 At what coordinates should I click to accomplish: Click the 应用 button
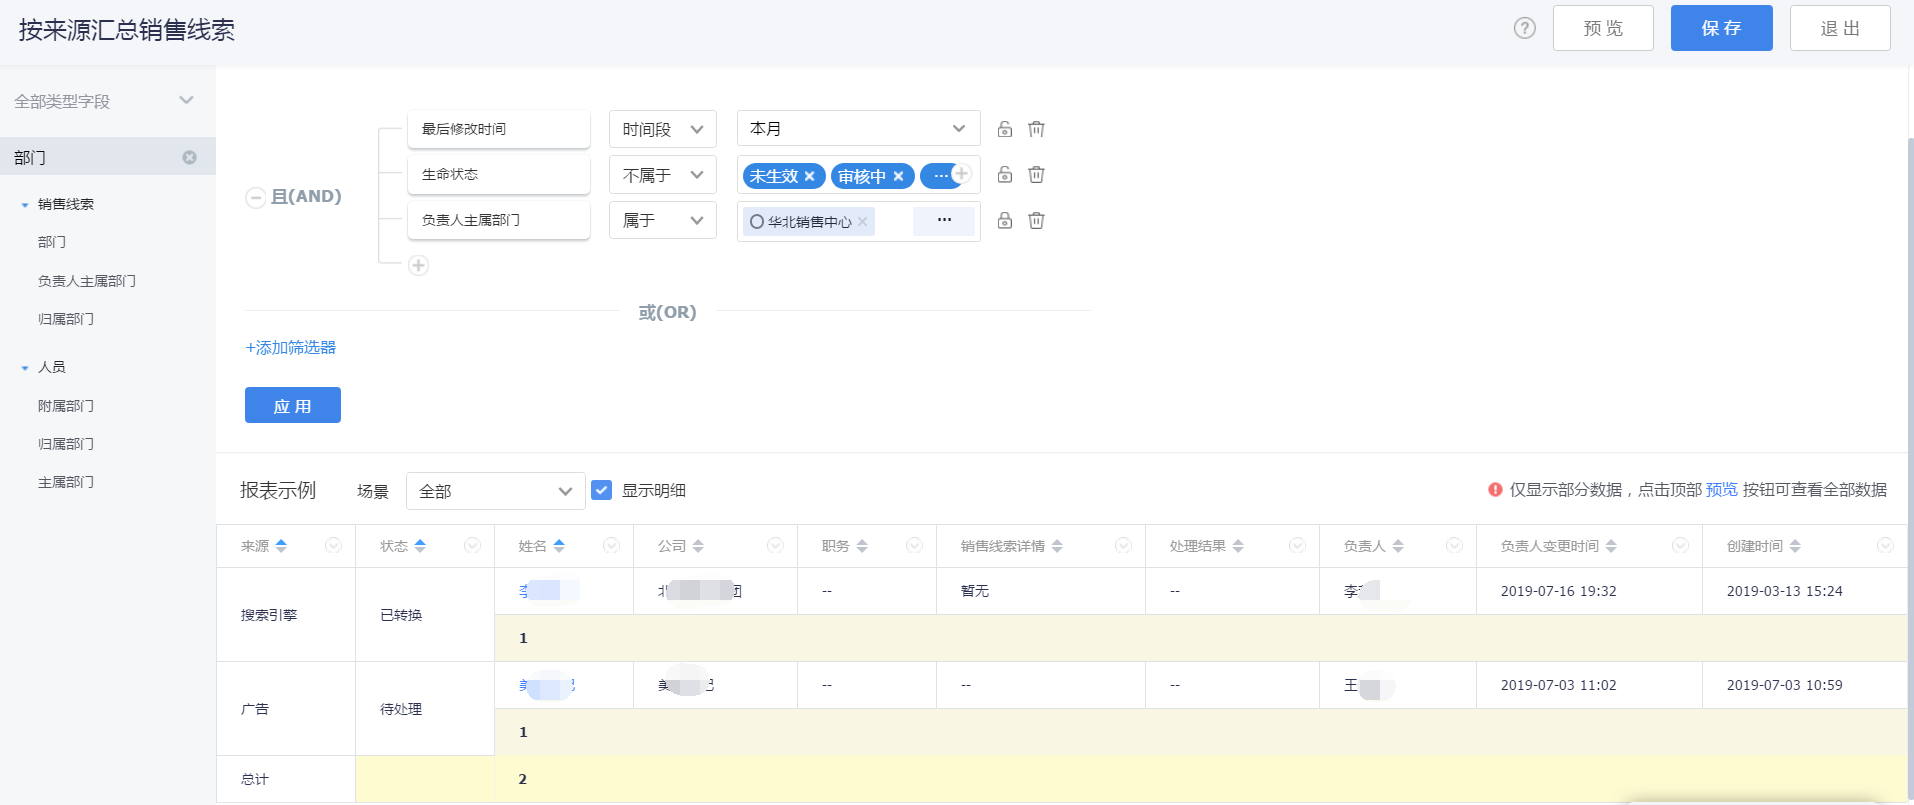[x=293, y=405]
